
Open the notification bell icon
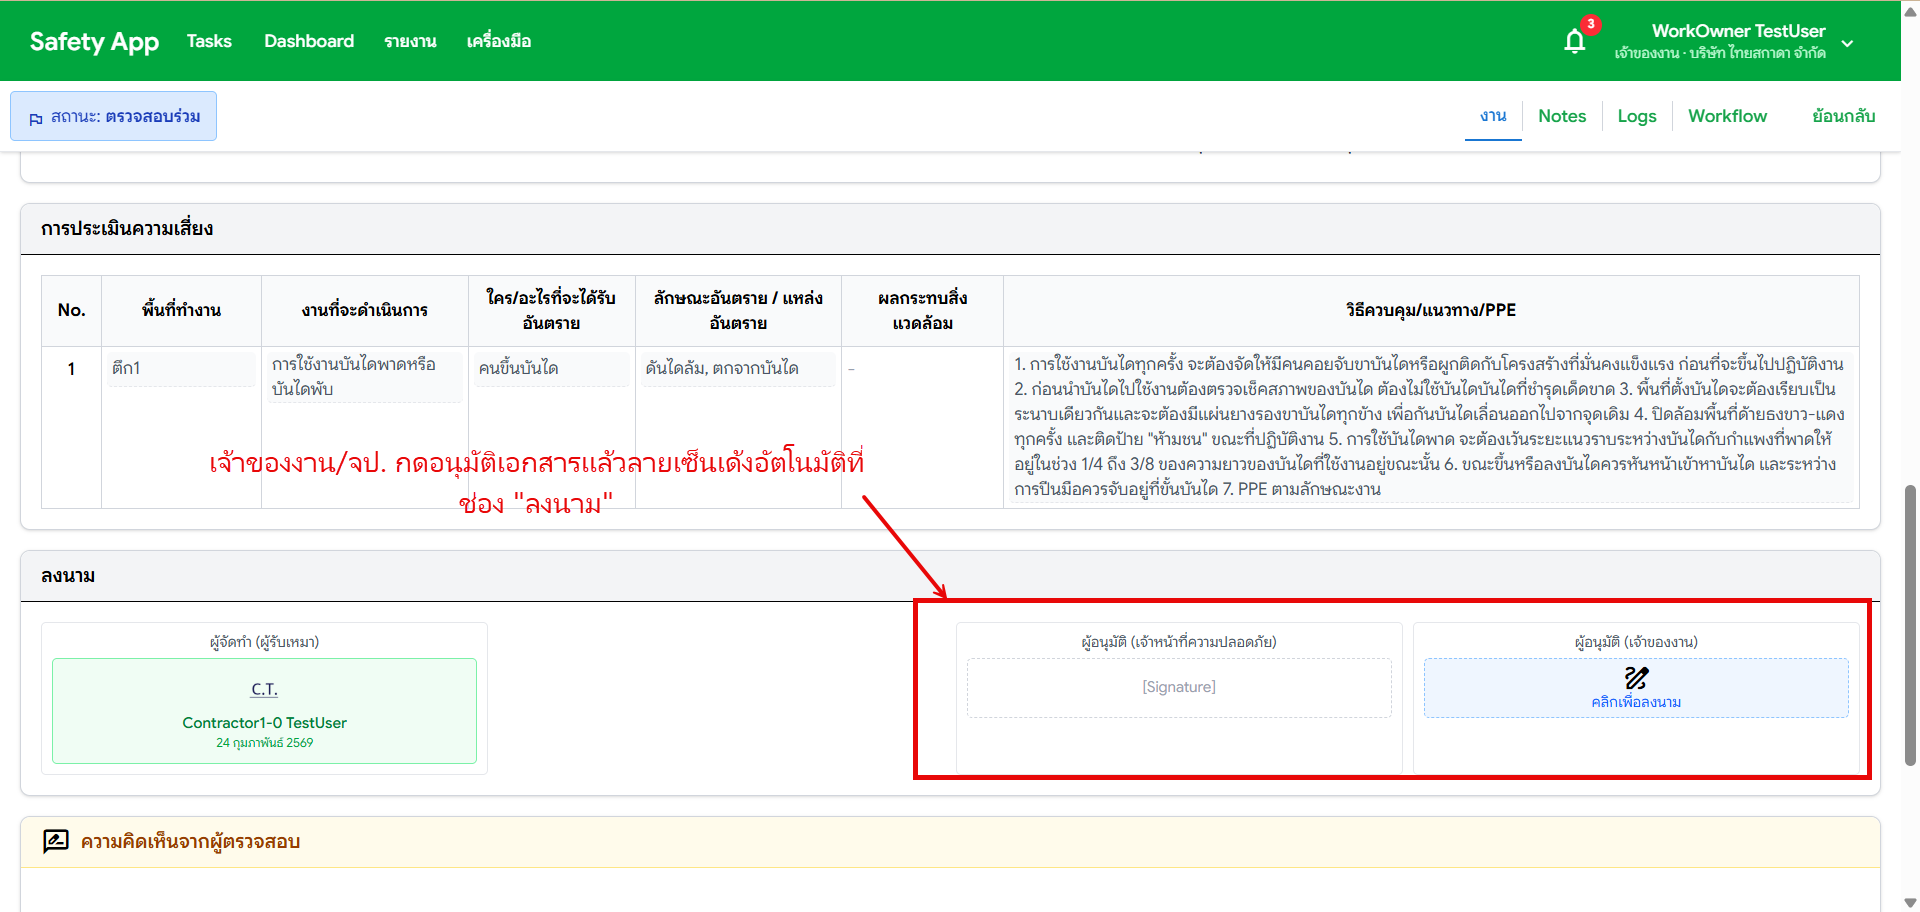pyautogui.click(x=1574, y=41)
